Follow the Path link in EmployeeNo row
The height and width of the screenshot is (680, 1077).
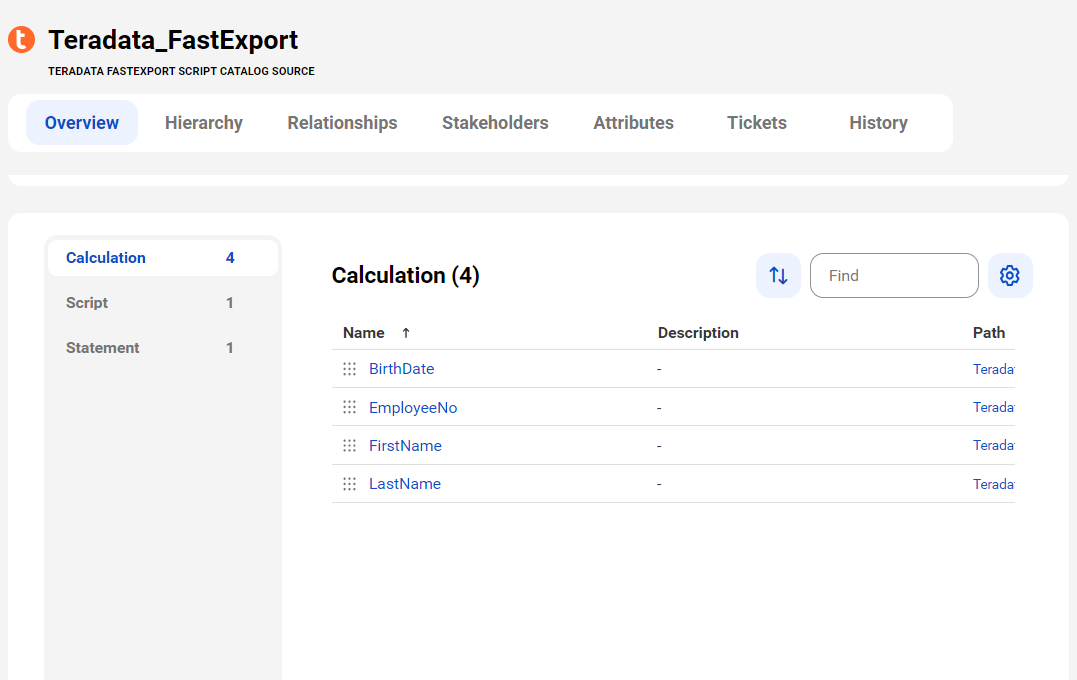993,407
